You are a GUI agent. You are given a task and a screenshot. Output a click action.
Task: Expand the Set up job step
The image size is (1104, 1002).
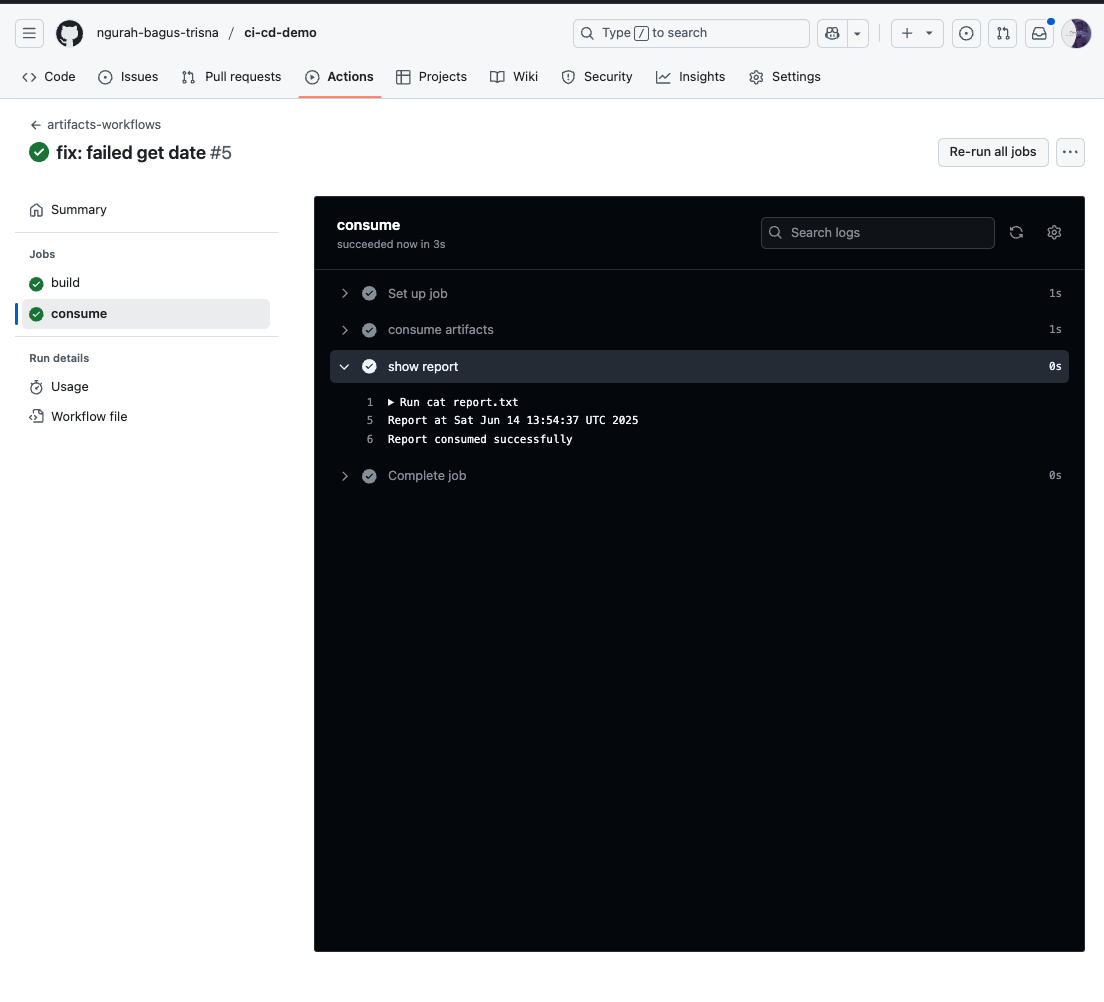tap(417, 294)
